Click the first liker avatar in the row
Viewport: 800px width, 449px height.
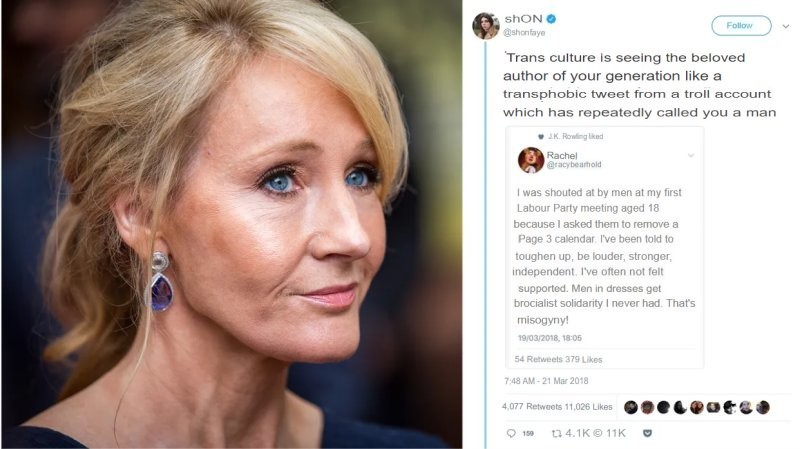(x=631, y=407)
